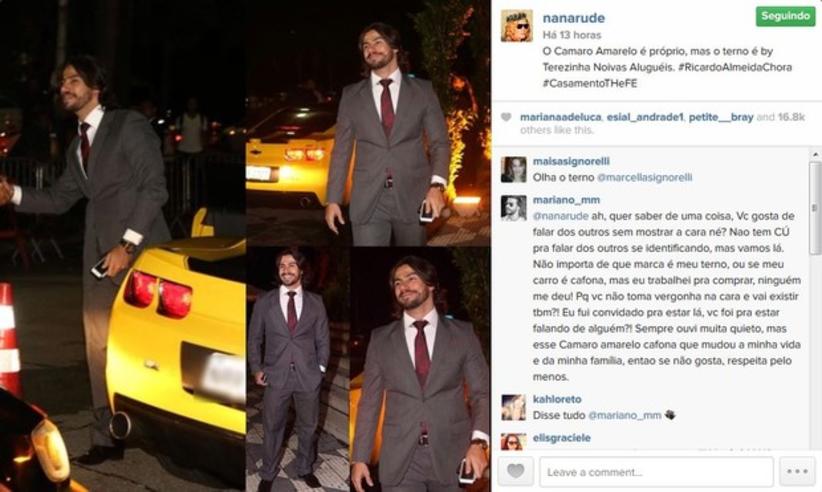Click the top-right photo of man in suit
Viewport: 822px width, 492px height.
point(368,123)
